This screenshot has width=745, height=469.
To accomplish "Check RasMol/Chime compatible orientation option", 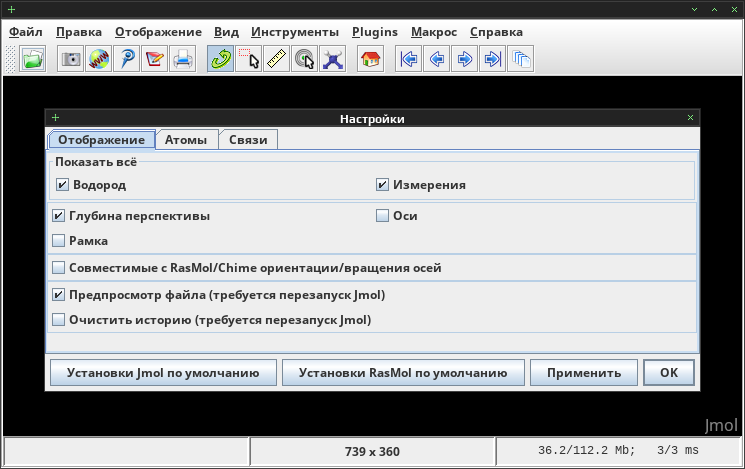I will point(58,268).
